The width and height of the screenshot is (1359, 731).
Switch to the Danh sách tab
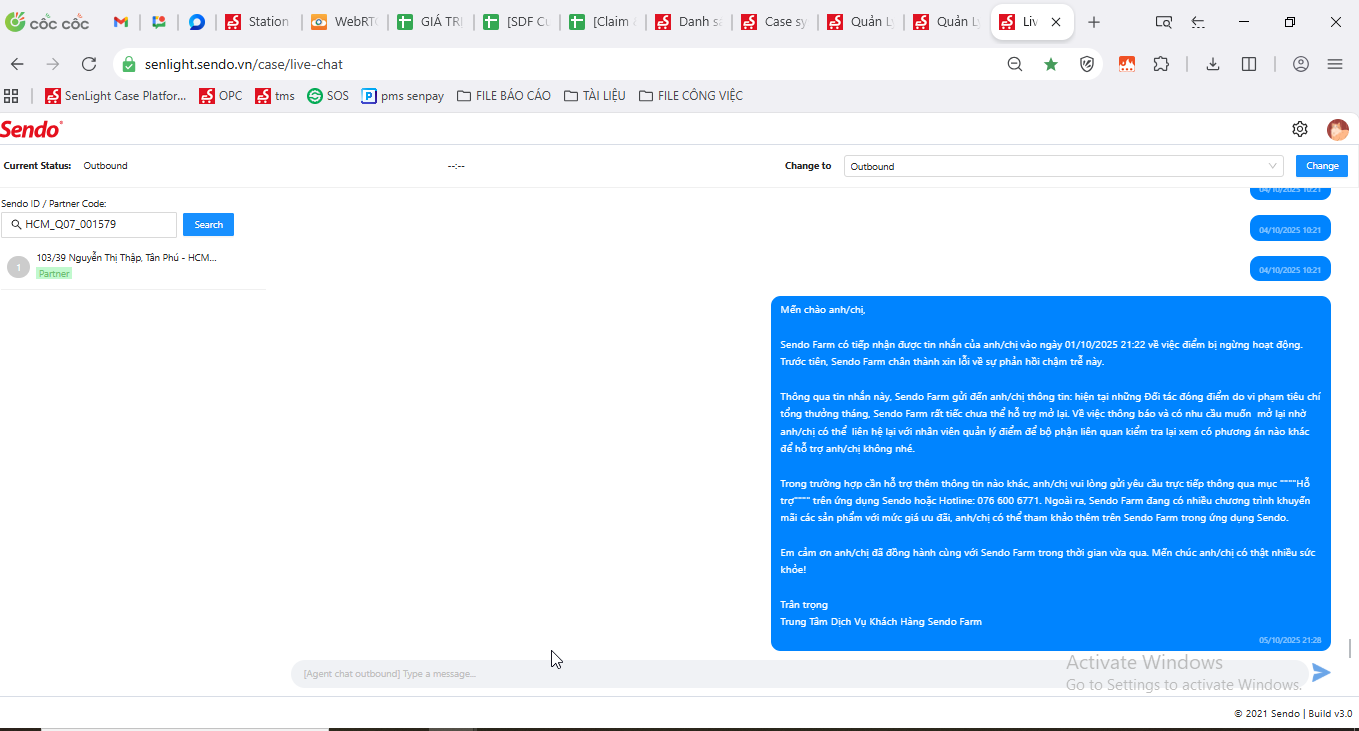688,22
